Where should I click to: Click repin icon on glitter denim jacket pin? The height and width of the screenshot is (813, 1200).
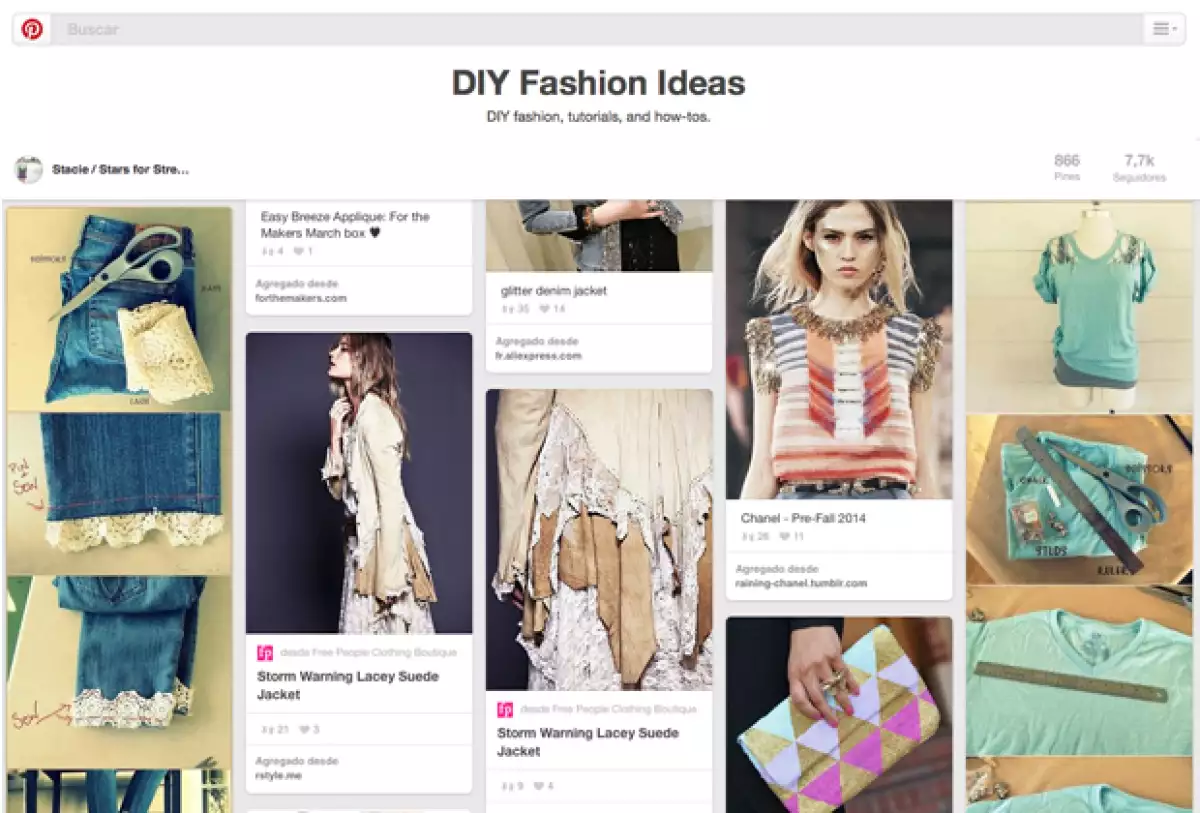point(506,310)
